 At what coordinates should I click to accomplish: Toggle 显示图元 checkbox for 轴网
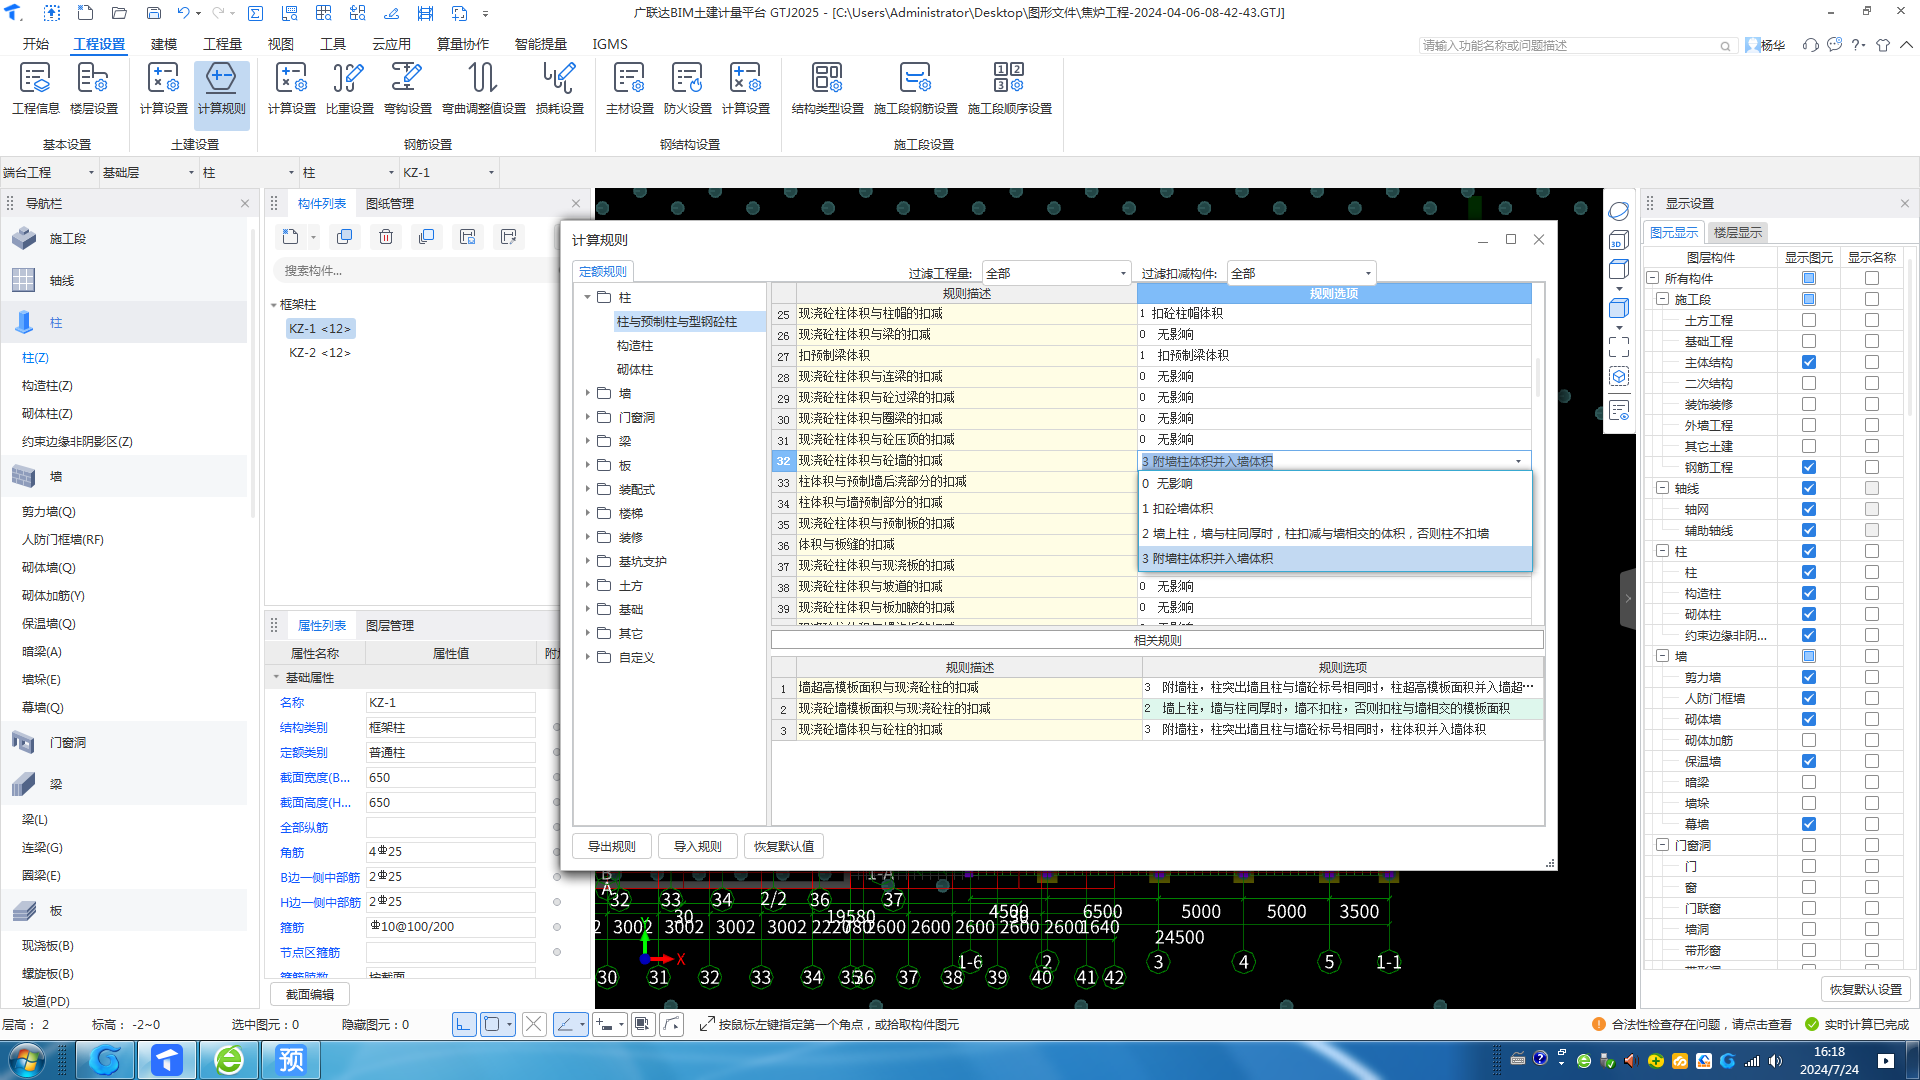[1809, 509]
